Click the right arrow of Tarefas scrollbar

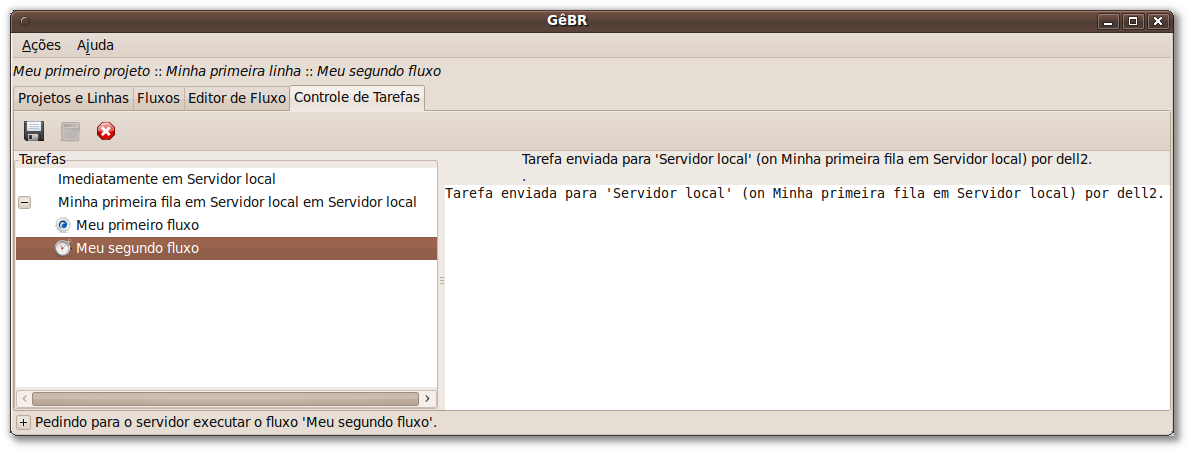coord(428,398)
